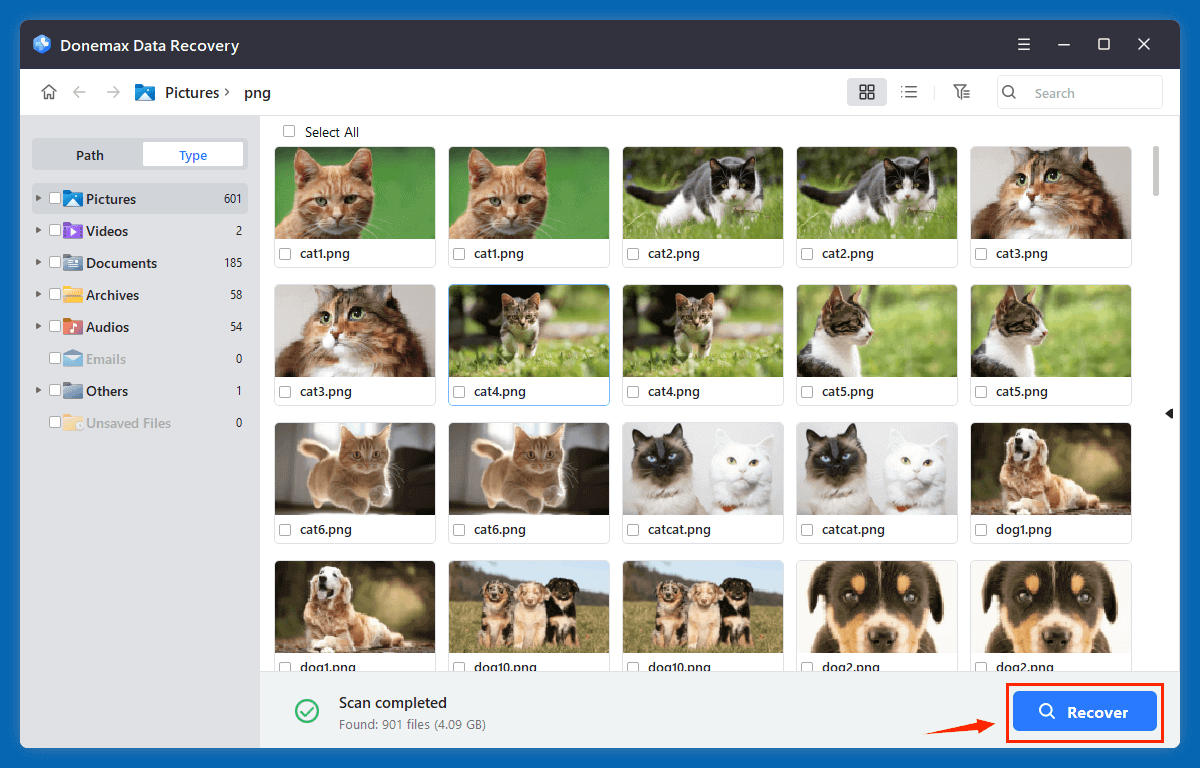Click the search magnifier icon
Image resolution: width=1200 pixels, height=768 pixels.
pyautogui.click(x=1008, y=91)
